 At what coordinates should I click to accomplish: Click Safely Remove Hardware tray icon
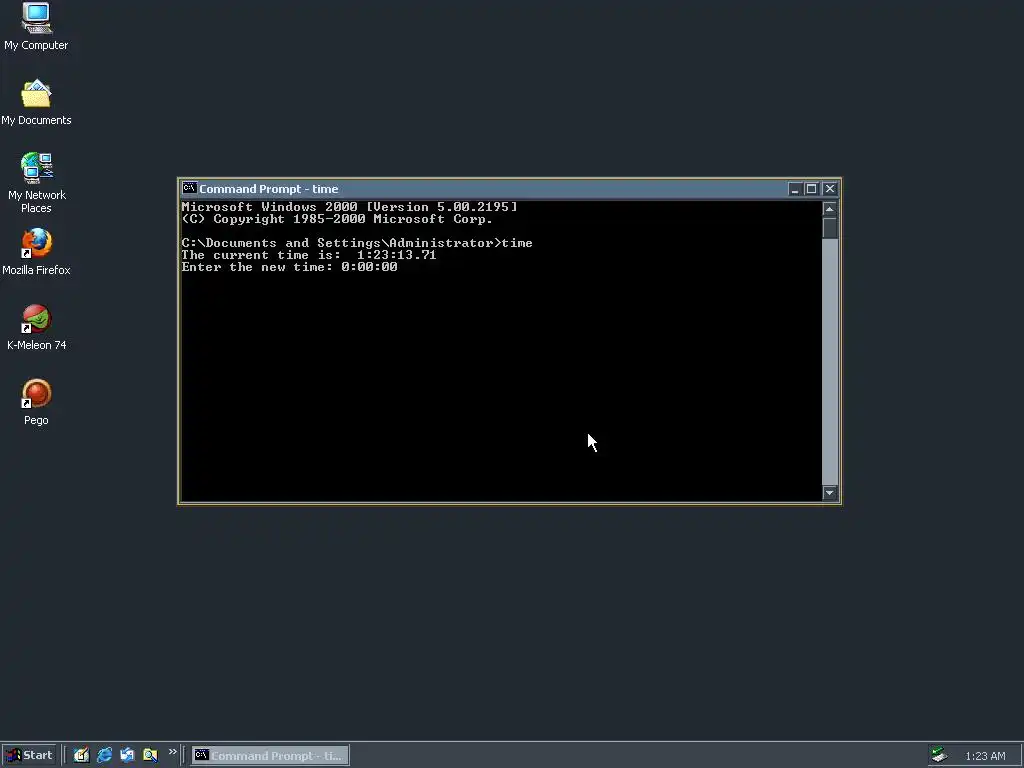pyautogui.click(x=939, y=756)
